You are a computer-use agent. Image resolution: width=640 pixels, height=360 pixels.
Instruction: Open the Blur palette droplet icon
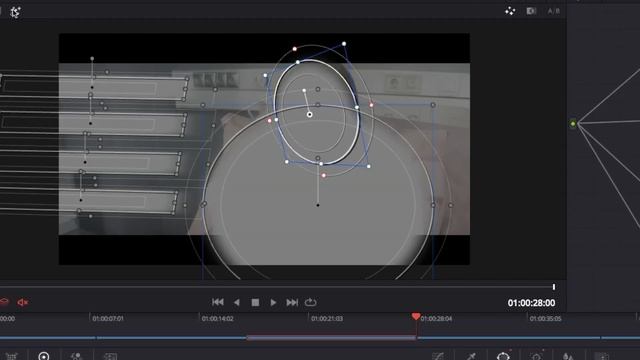pyautogui.click(x=568, y=356)
